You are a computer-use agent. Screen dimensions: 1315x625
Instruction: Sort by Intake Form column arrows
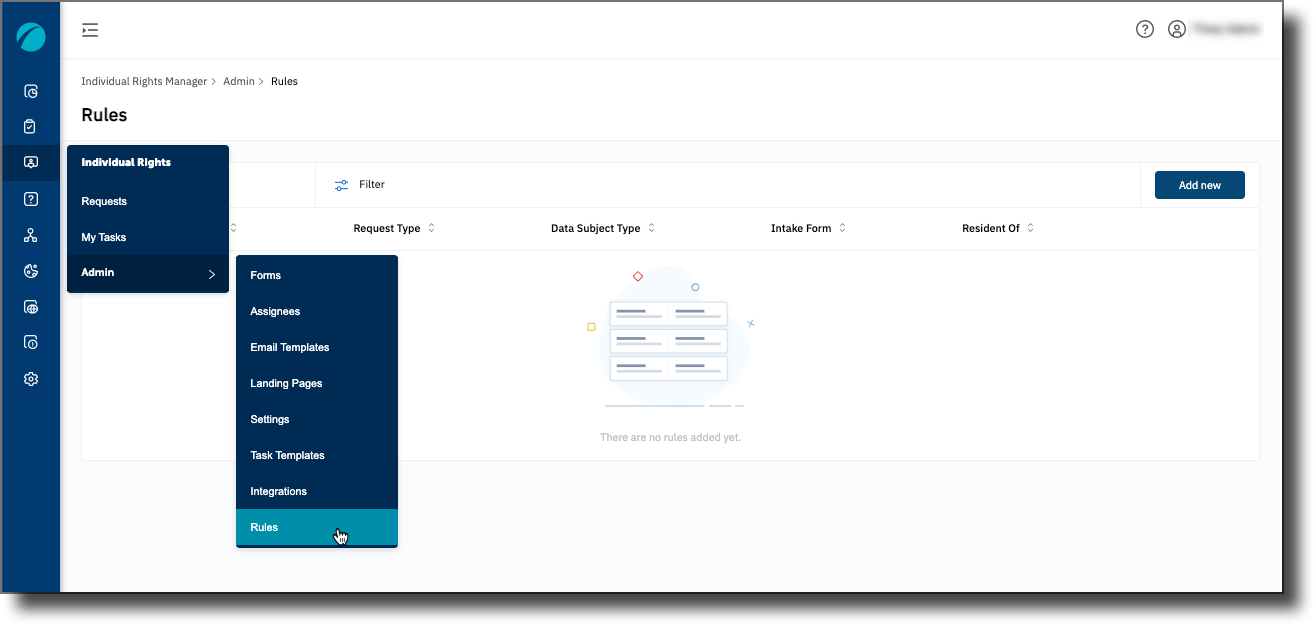(843, 228)
